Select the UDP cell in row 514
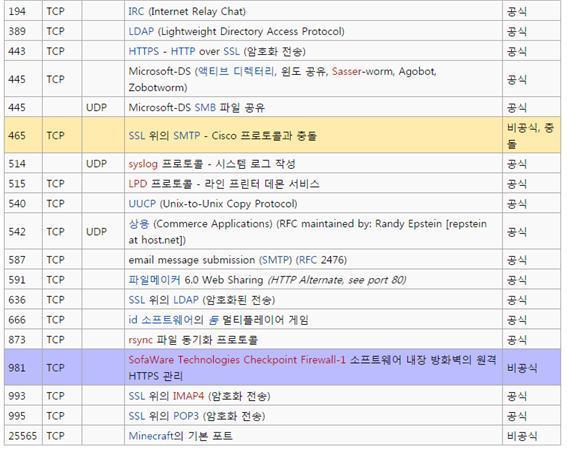The image size is (567, 450). (x=103, y=164)
